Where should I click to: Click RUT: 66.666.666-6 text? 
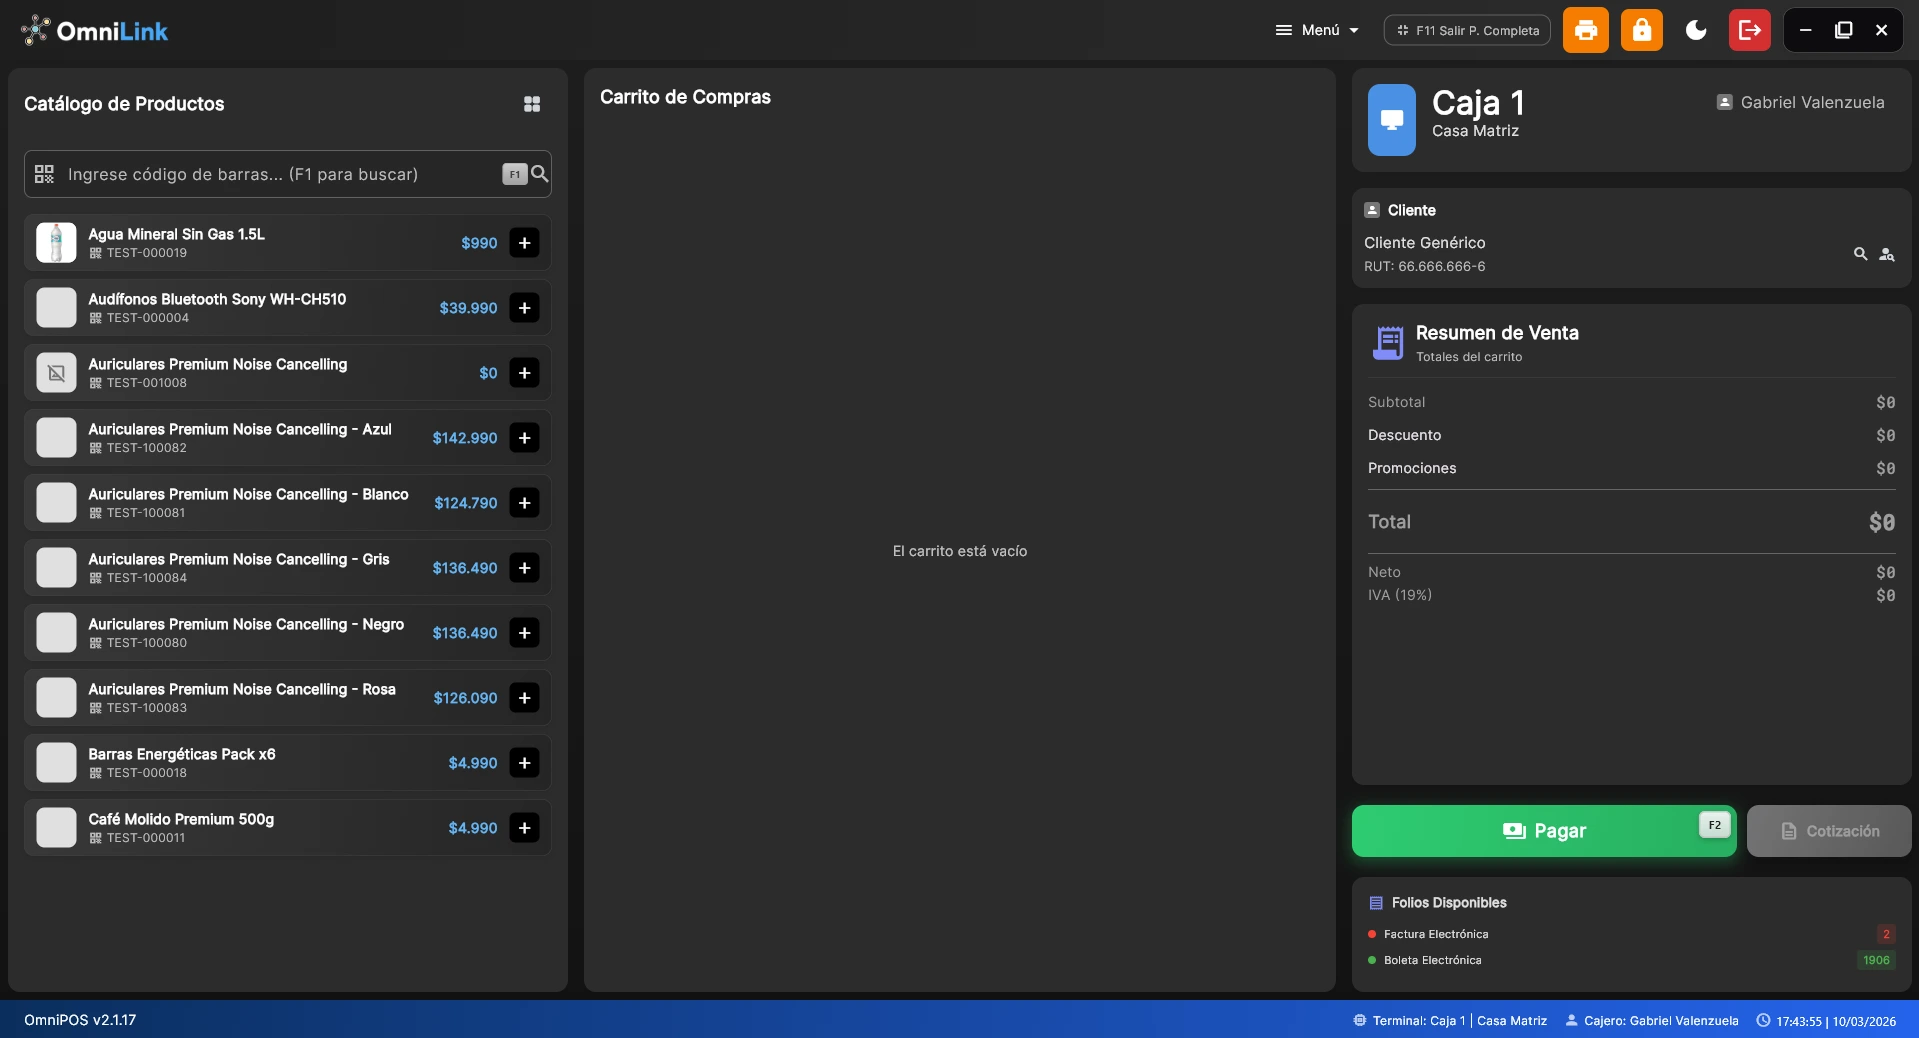click(x=1424, y=267)
